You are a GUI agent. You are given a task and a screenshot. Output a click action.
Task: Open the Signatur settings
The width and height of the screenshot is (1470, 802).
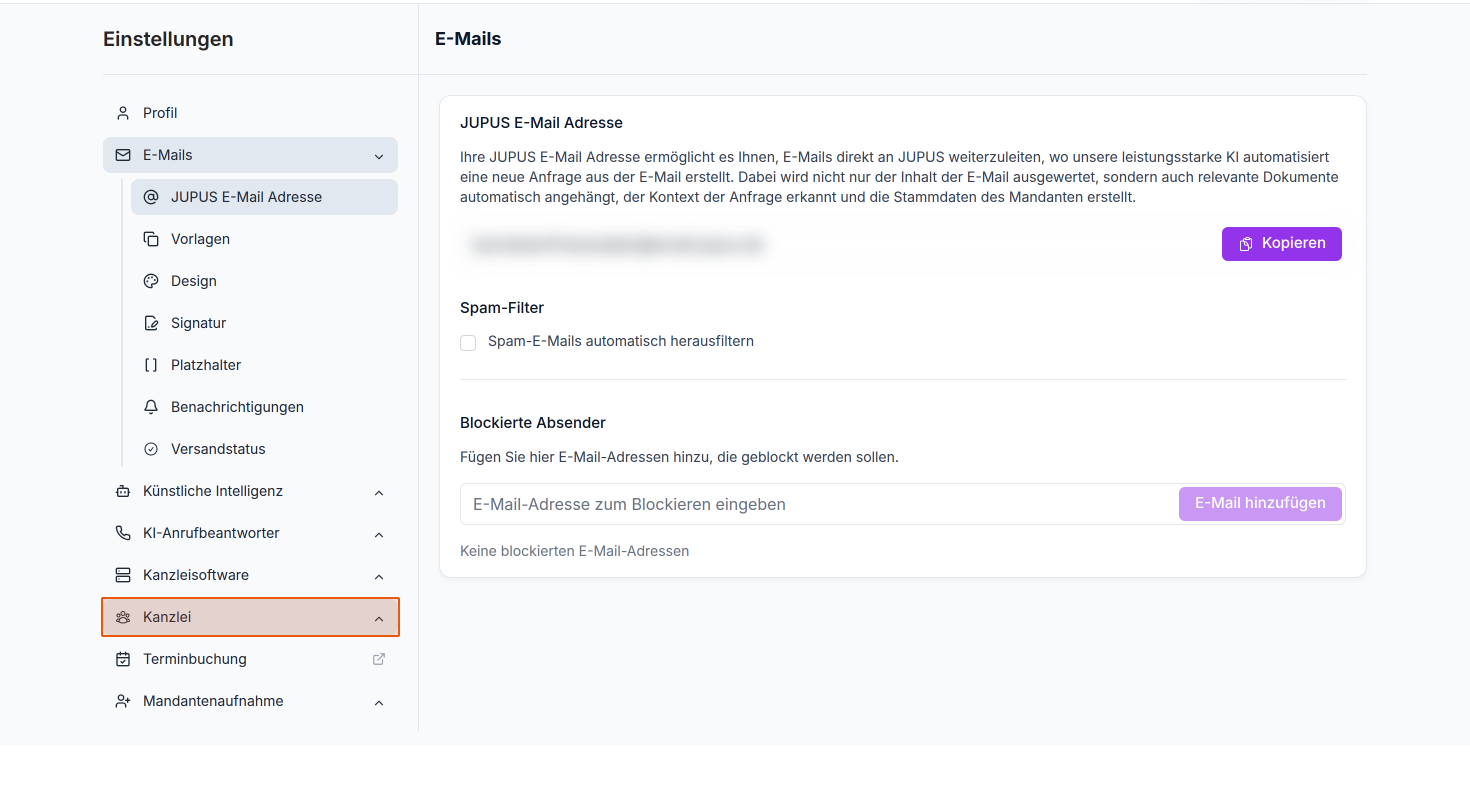point(264,323)
